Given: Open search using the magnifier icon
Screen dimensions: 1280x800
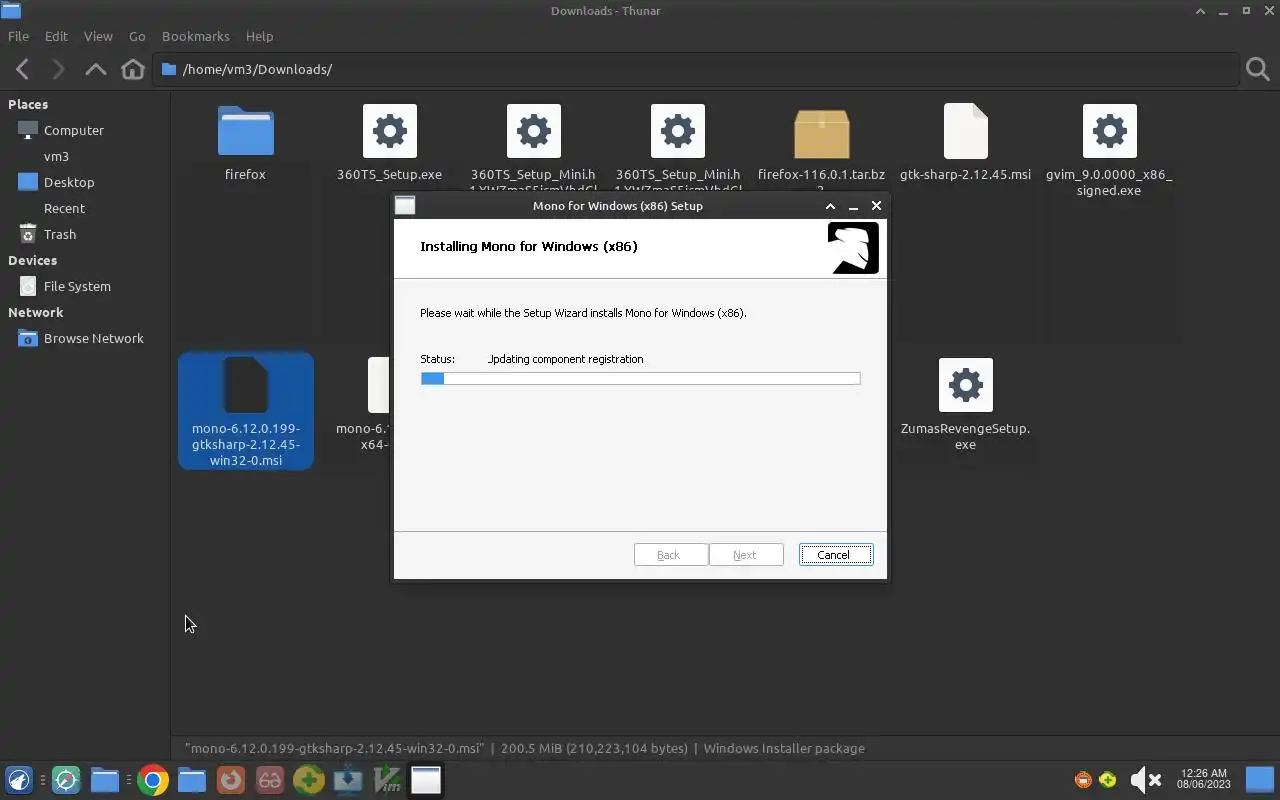Looking at the screenshot, I should [x=1258, y=69].
